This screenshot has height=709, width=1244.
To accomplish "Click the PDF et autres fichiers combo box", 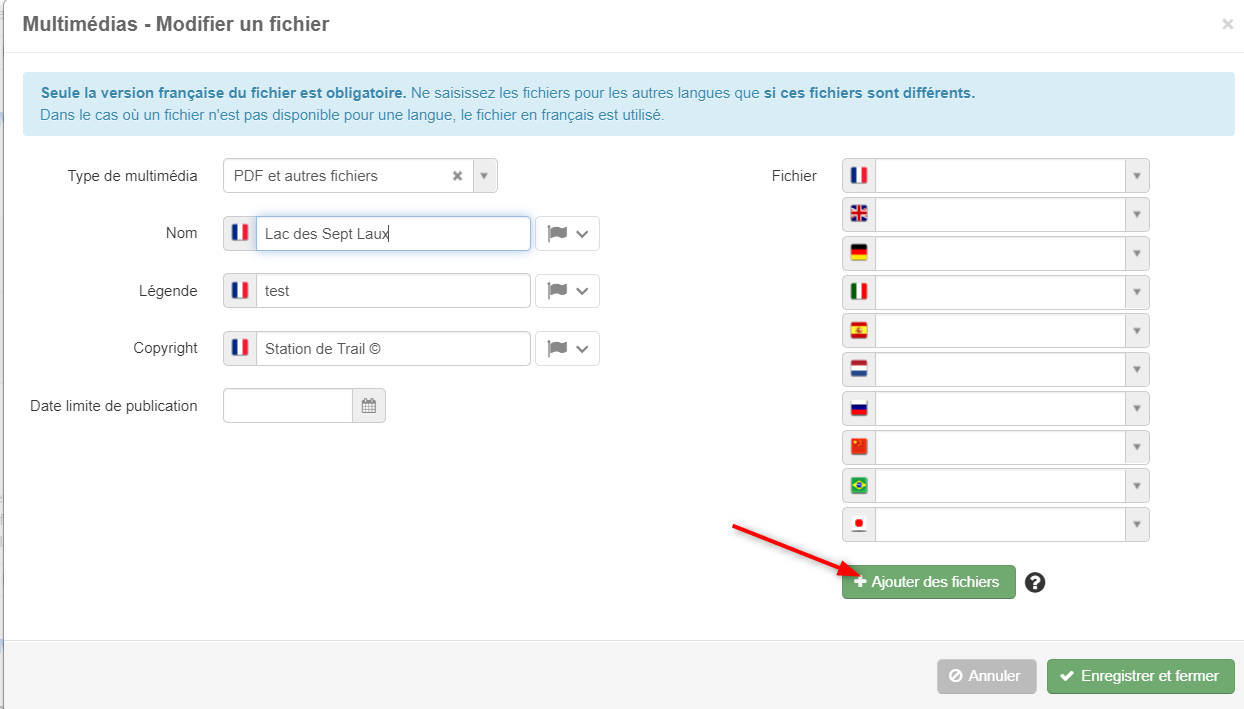I will tap(360, 176).
